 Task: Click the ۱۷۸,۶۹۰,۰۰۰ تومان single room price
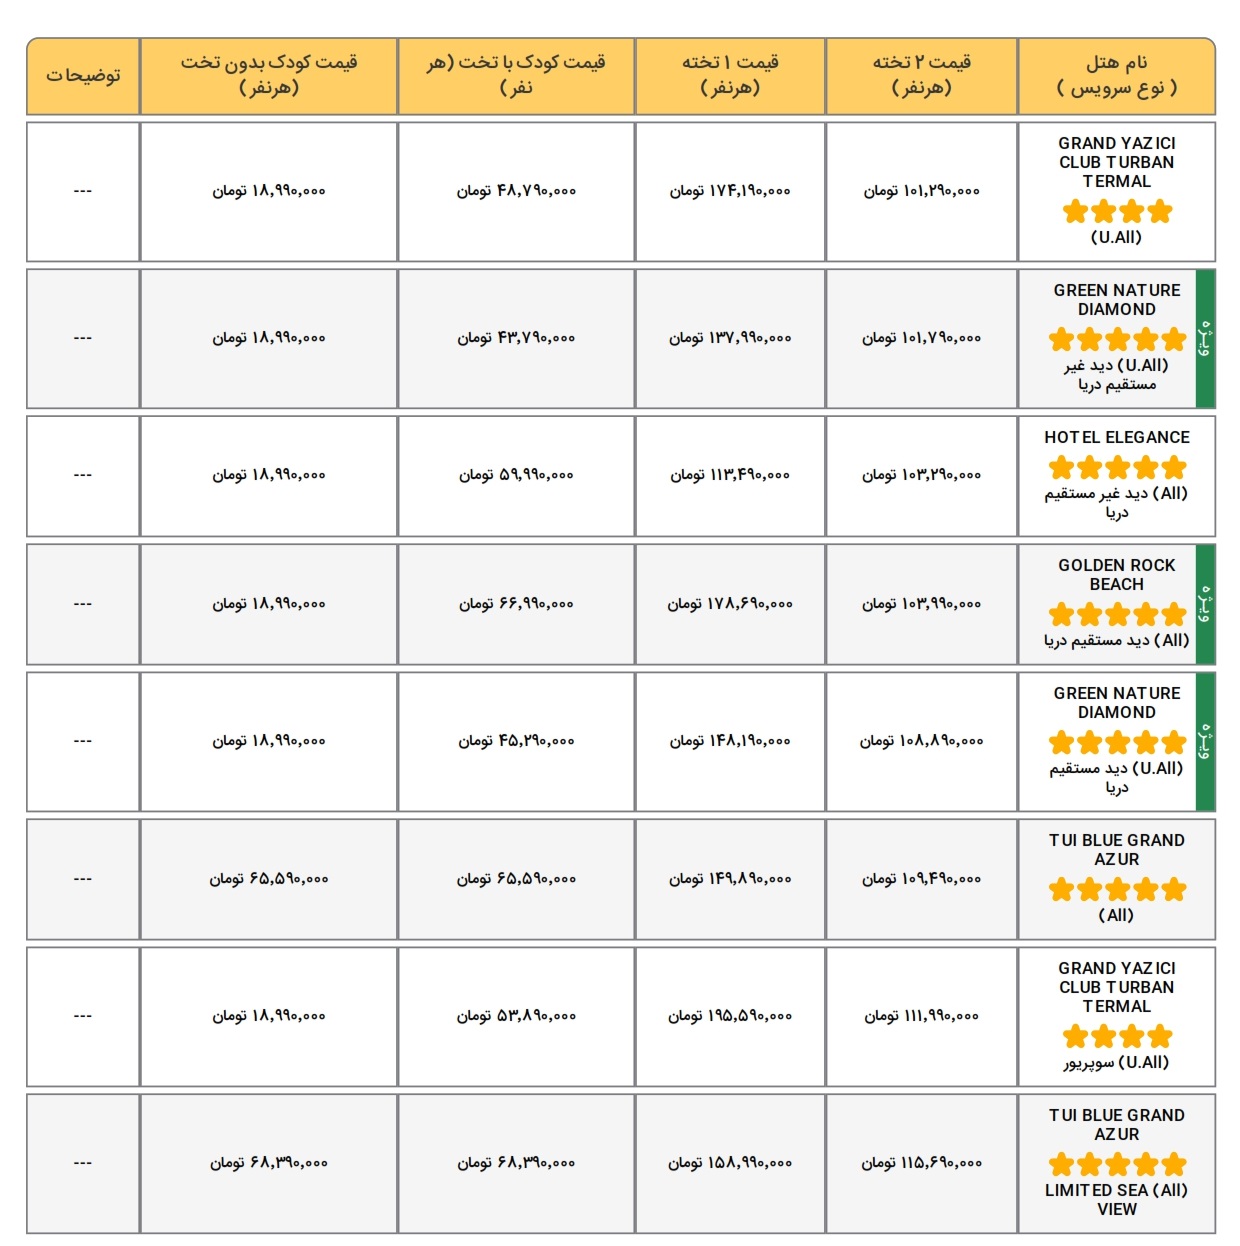click(x=730, y=604)
